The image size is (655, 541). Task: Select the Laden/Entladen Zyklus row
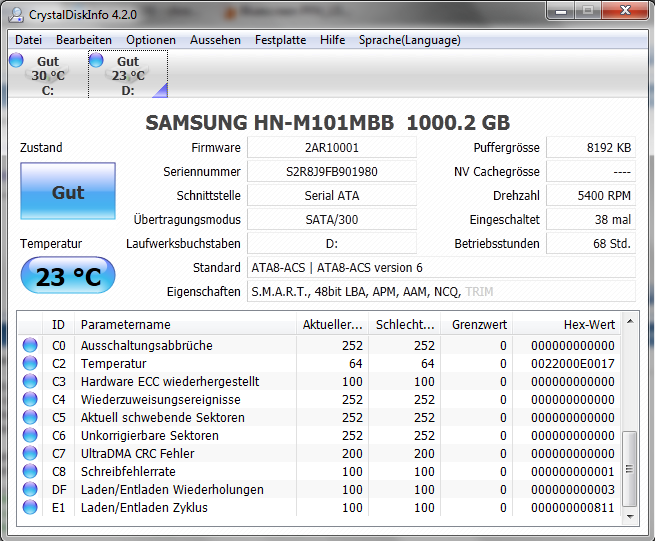tap(319, 507)
